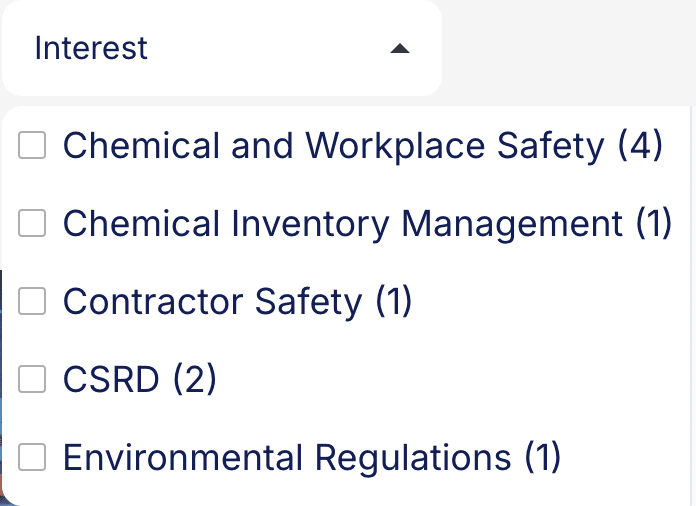Pick the Contractor Safety option label

pyautogui.click(x=212, y=301)
